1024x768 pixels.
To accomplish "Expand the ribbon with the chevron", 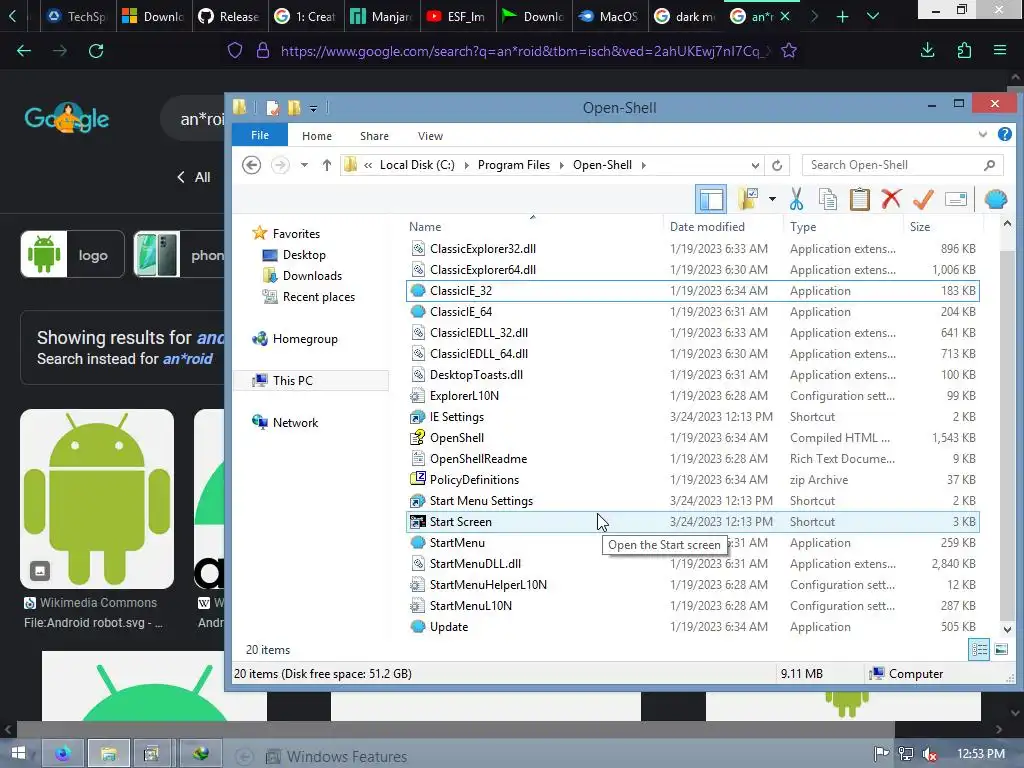I will pos(982,135).
